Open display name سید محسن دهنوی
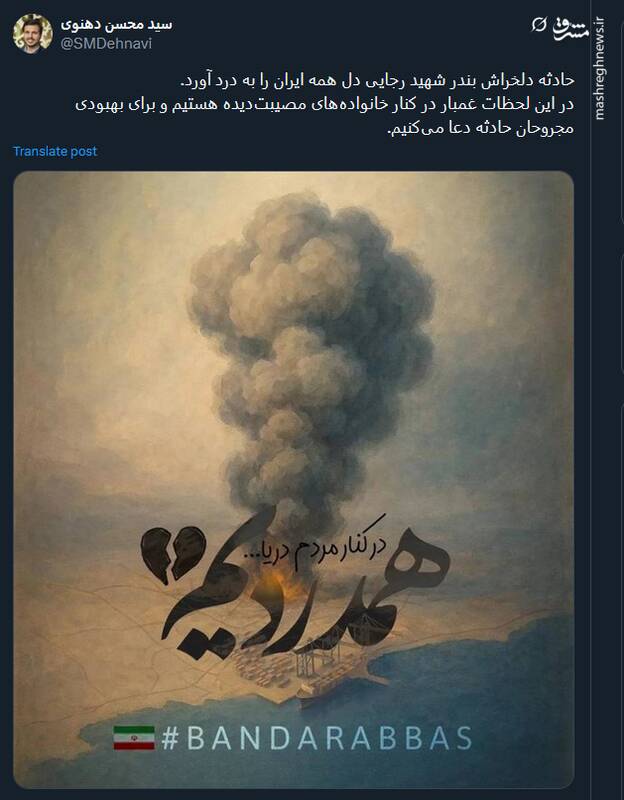Screen dimensions: 624x800 point(116,24)
